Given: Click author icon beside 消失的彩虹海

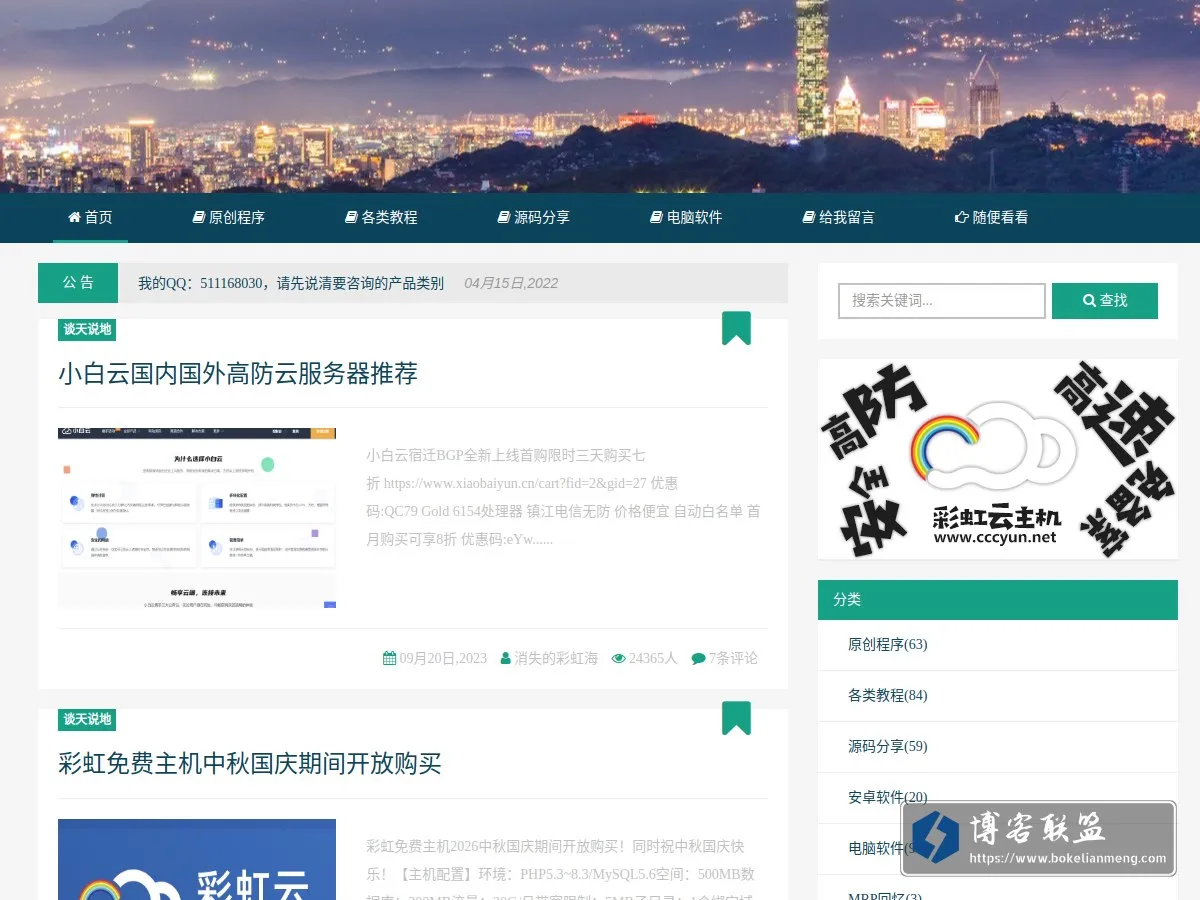Looking at the screenshot, I should point(506,658).
